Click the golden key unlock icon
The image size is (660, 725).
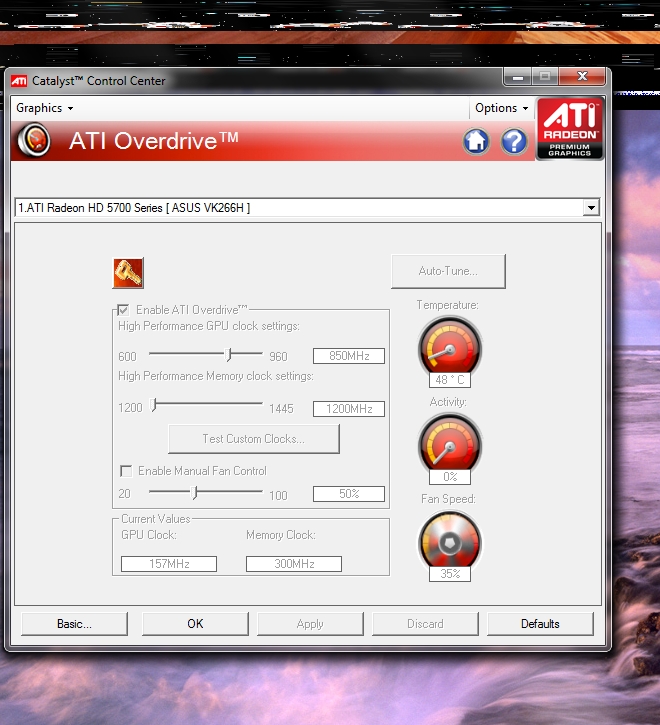tap(128, 273)
